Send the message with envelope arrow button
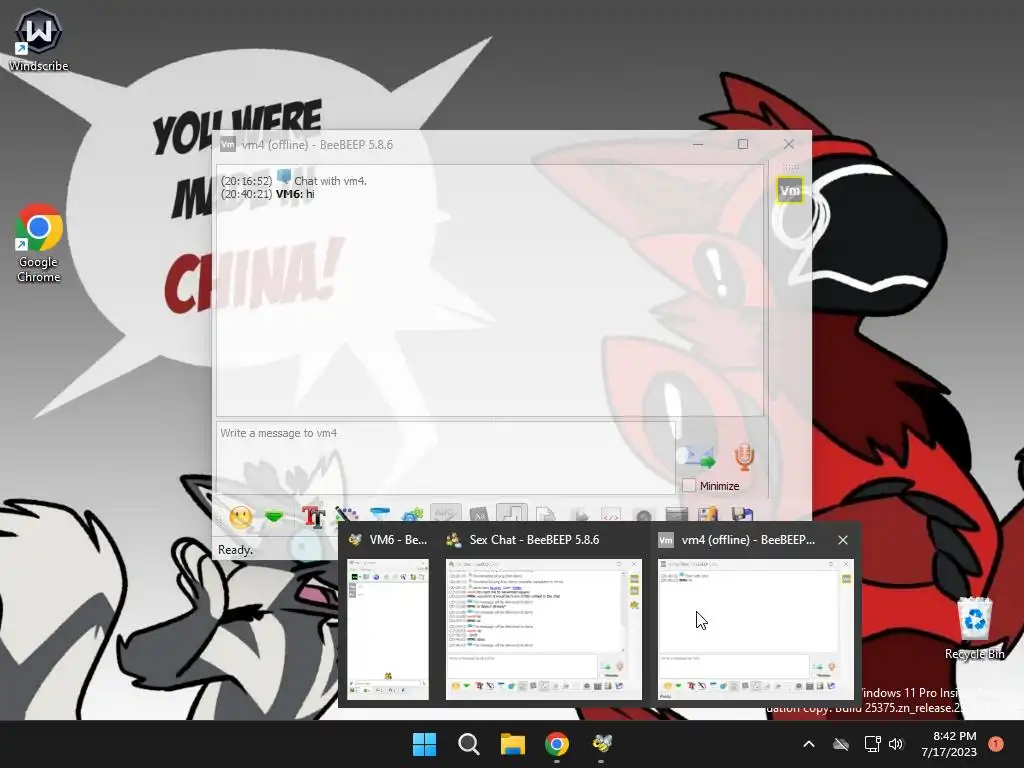1024x768 pixels. pyautogui.click(x=696, y=456)
